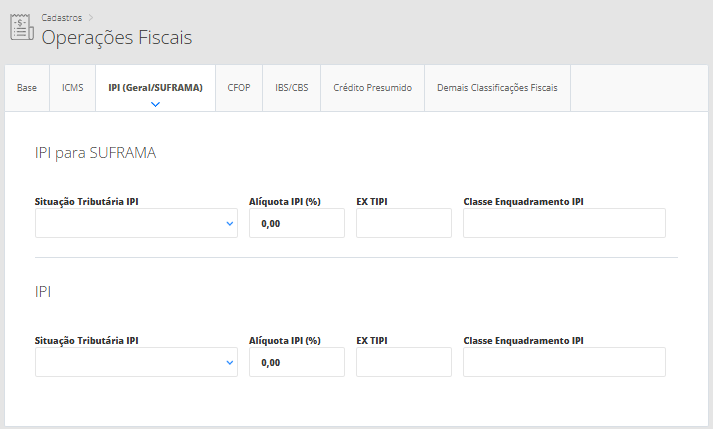This screenshot has width=713, height=429.
Task: Open the ICMS tab
Action: point(72,88)
